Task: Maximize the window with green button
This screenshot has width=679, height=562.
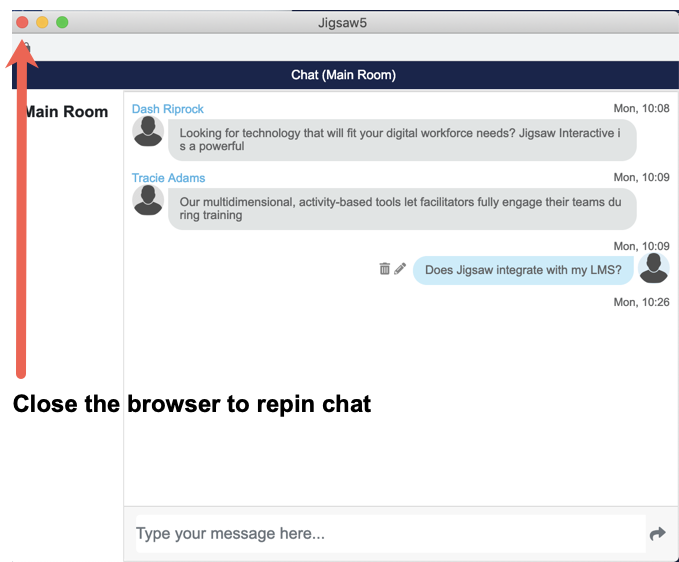Action: pos(62,22)
